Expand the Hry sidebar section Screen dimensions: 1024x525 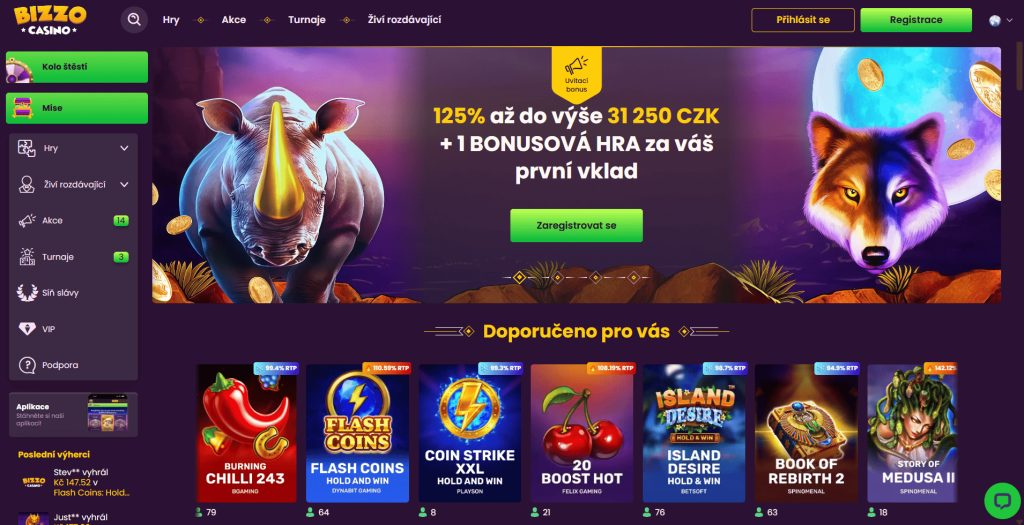click(x=73, y=148)
